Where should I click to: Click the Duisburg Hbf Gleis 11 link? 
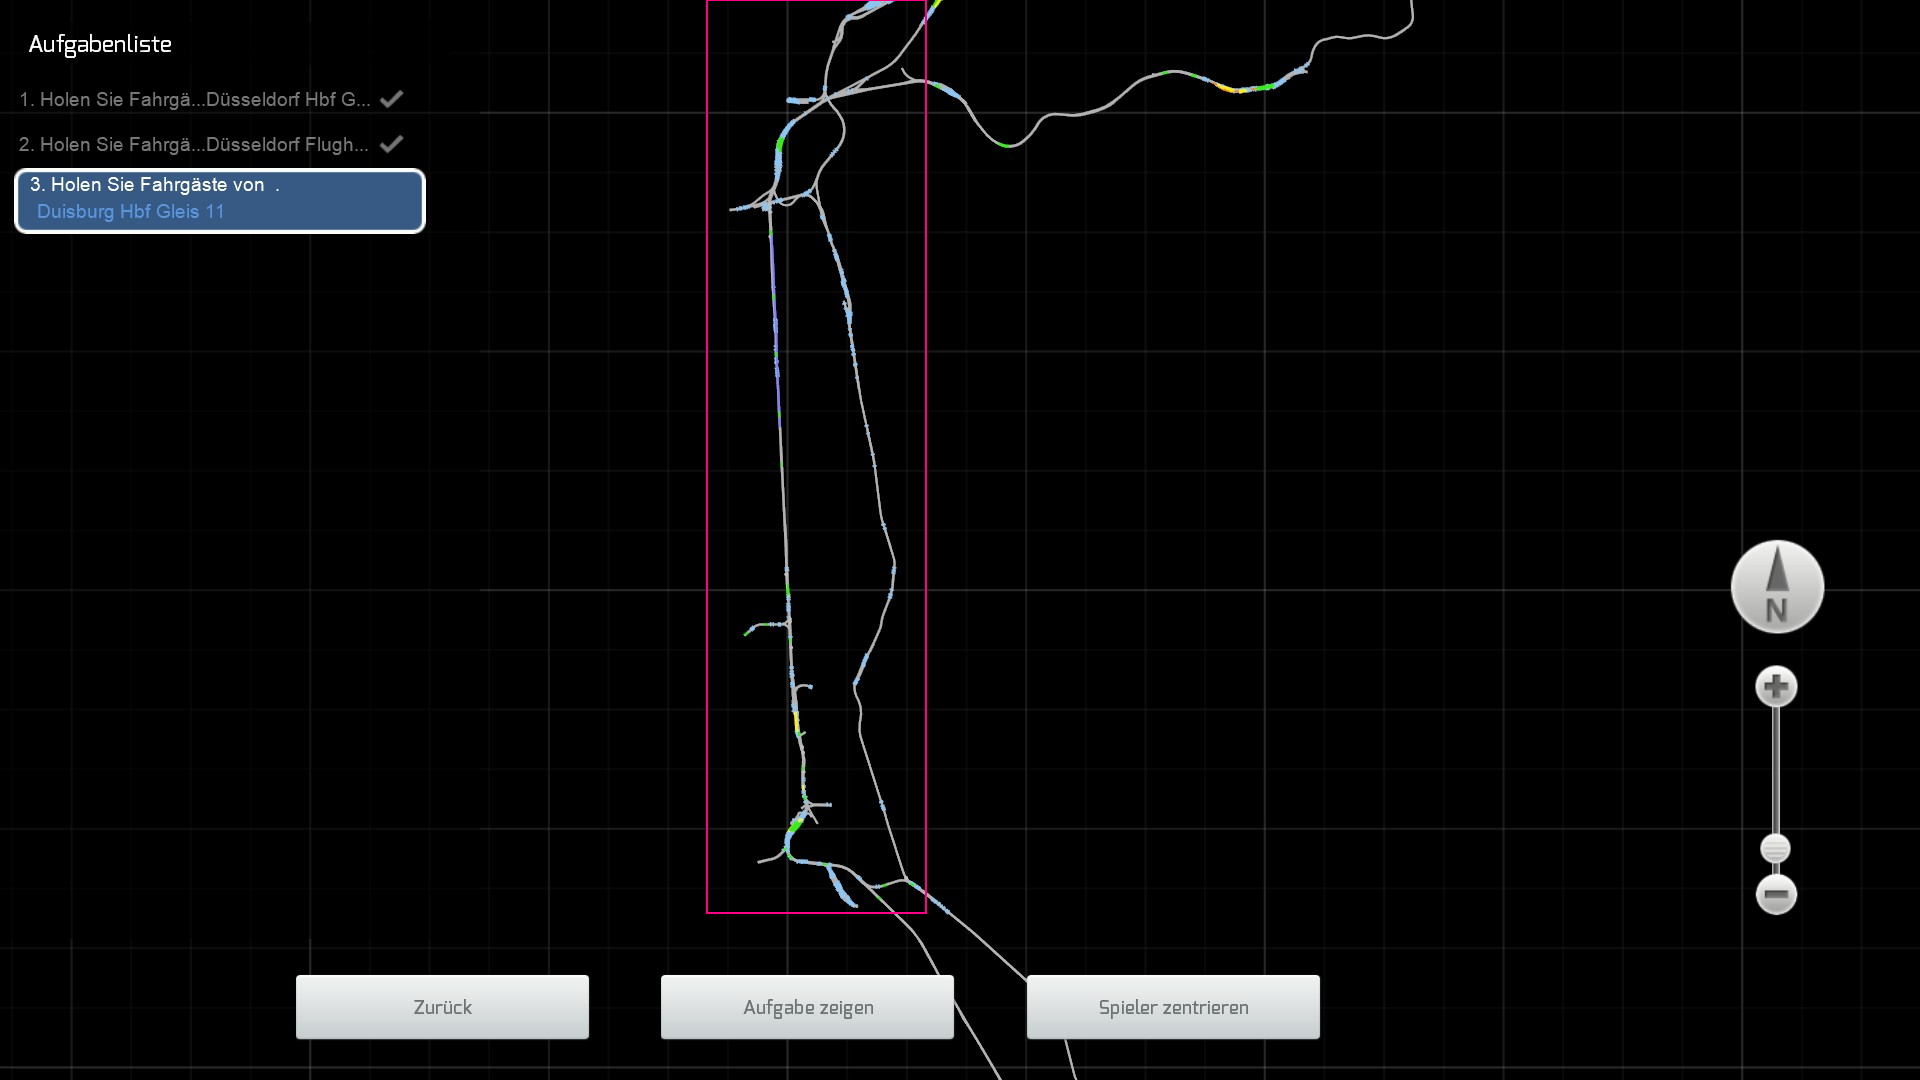point(131,212)
